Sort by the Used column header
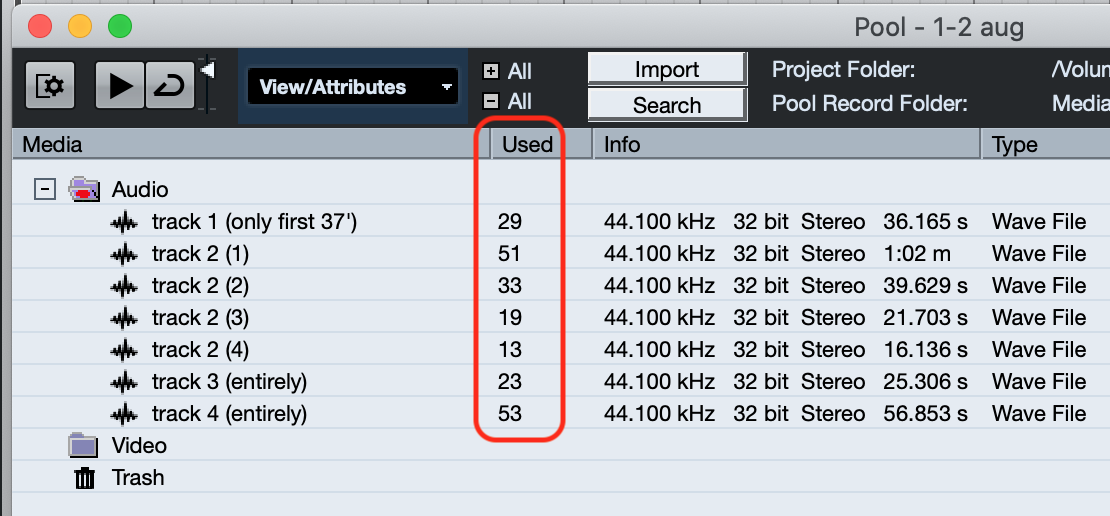1110x516 pixels. click(x=527, y=145)
